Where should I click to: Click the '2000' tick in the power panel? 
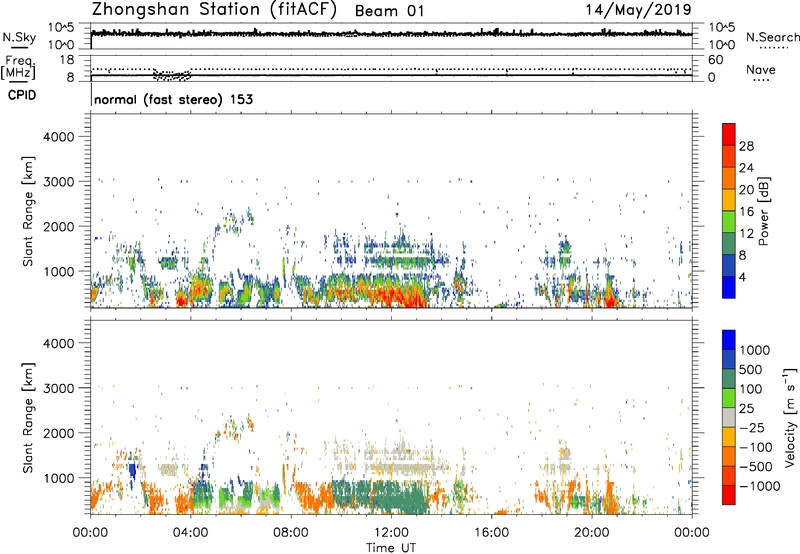(x=58, y=226)
